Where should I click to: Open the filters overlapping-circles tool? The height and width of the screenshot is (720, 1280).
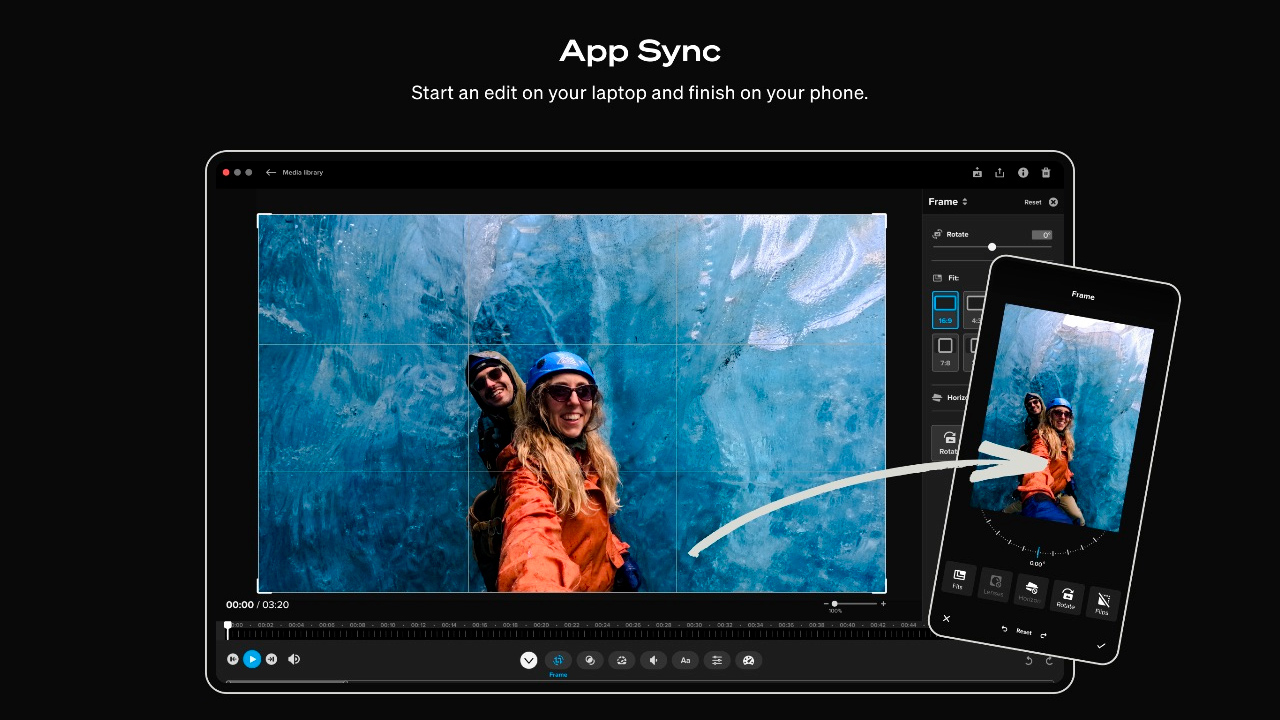(x=590, y=660)
